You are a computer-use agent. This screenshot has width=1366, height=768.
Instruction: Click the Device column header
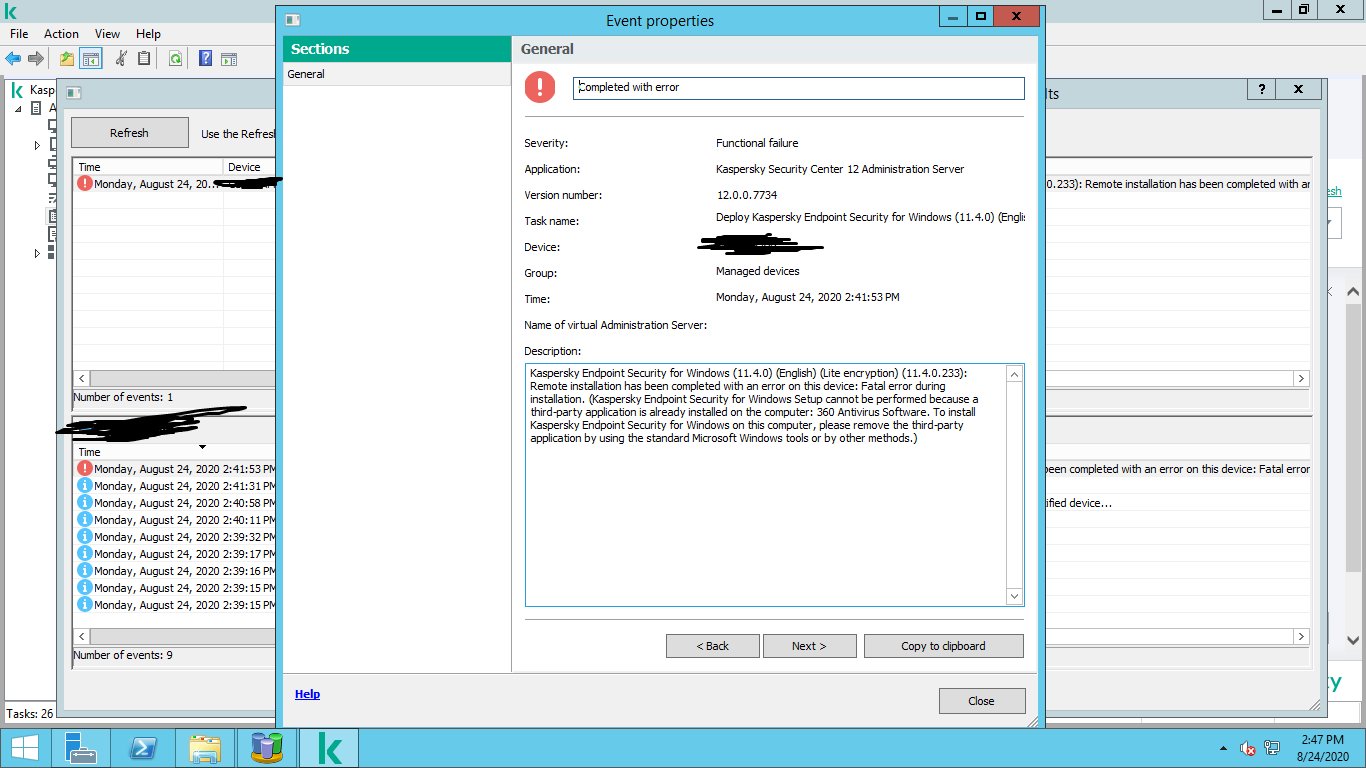(250, 167)
